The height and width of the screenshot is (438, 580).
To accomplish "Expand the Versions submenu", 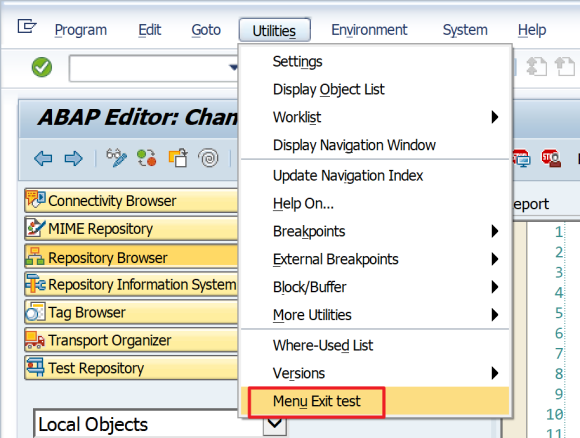I will (375, 373).
